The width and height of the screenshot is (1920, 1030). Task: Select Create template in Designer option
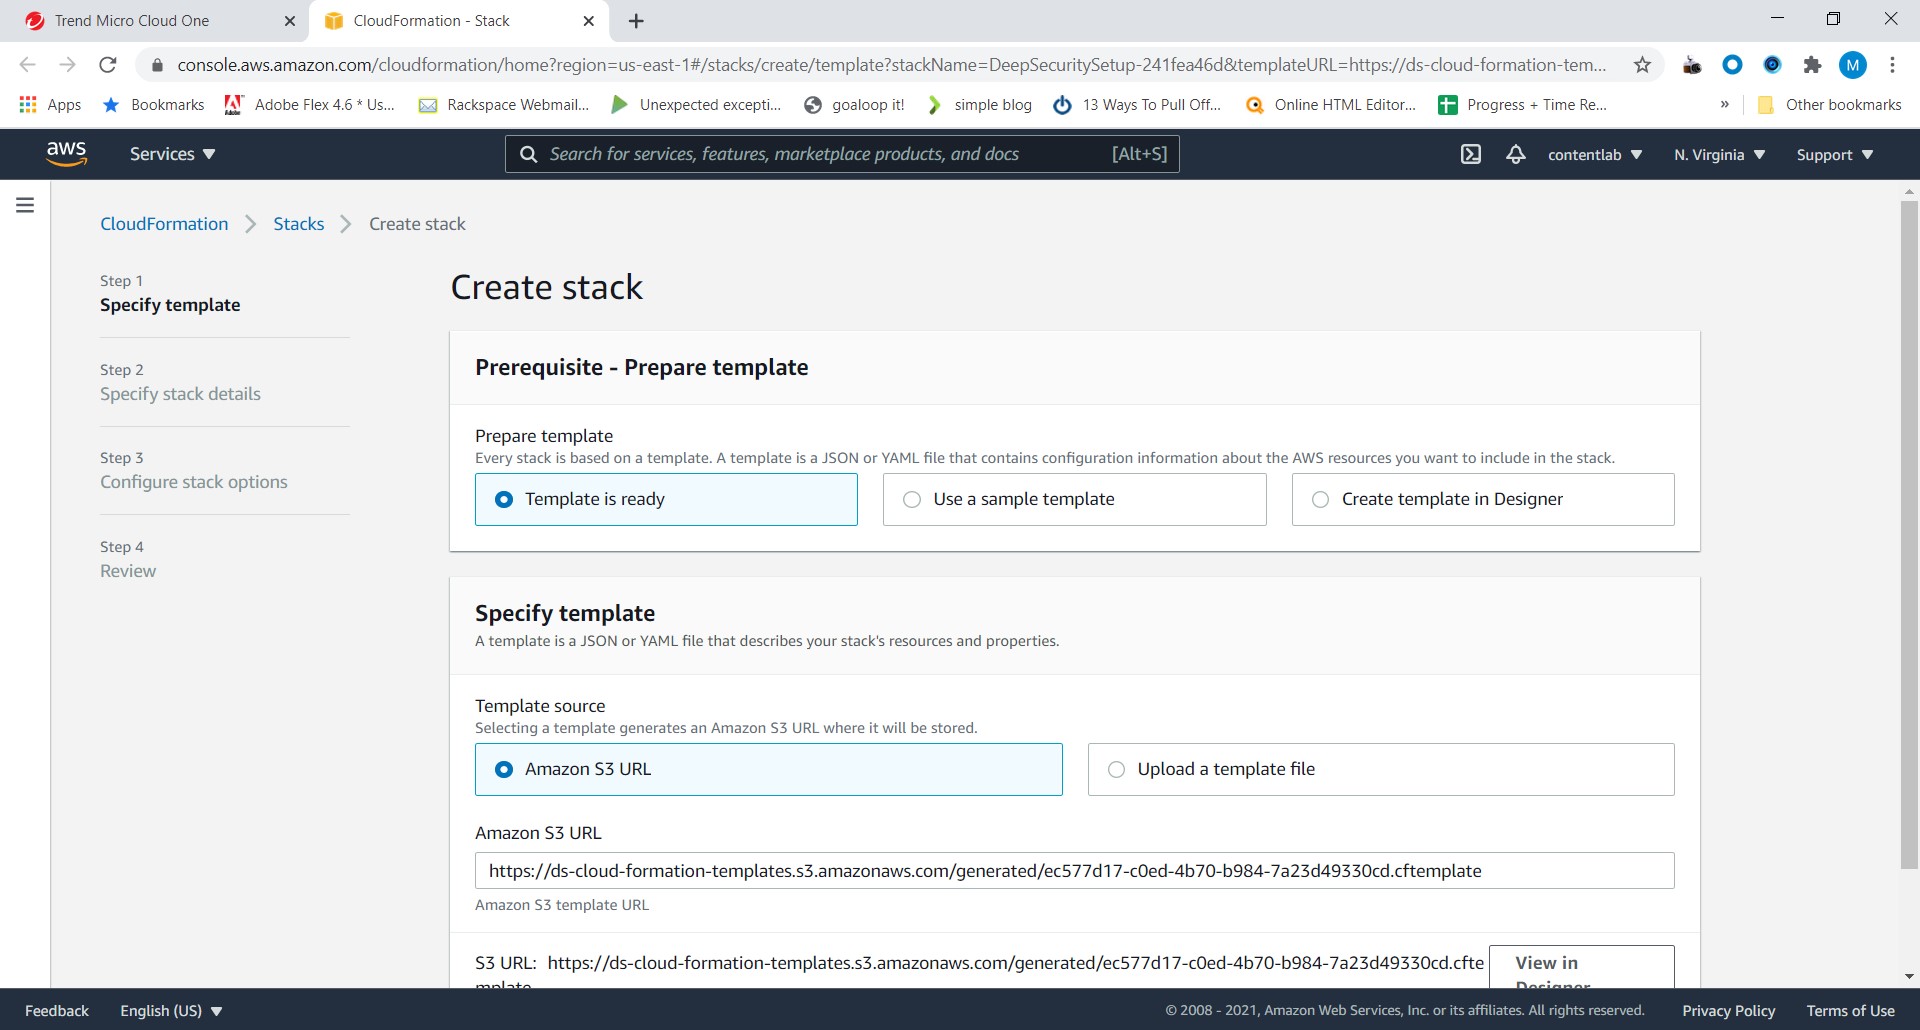click(1483, 499)
